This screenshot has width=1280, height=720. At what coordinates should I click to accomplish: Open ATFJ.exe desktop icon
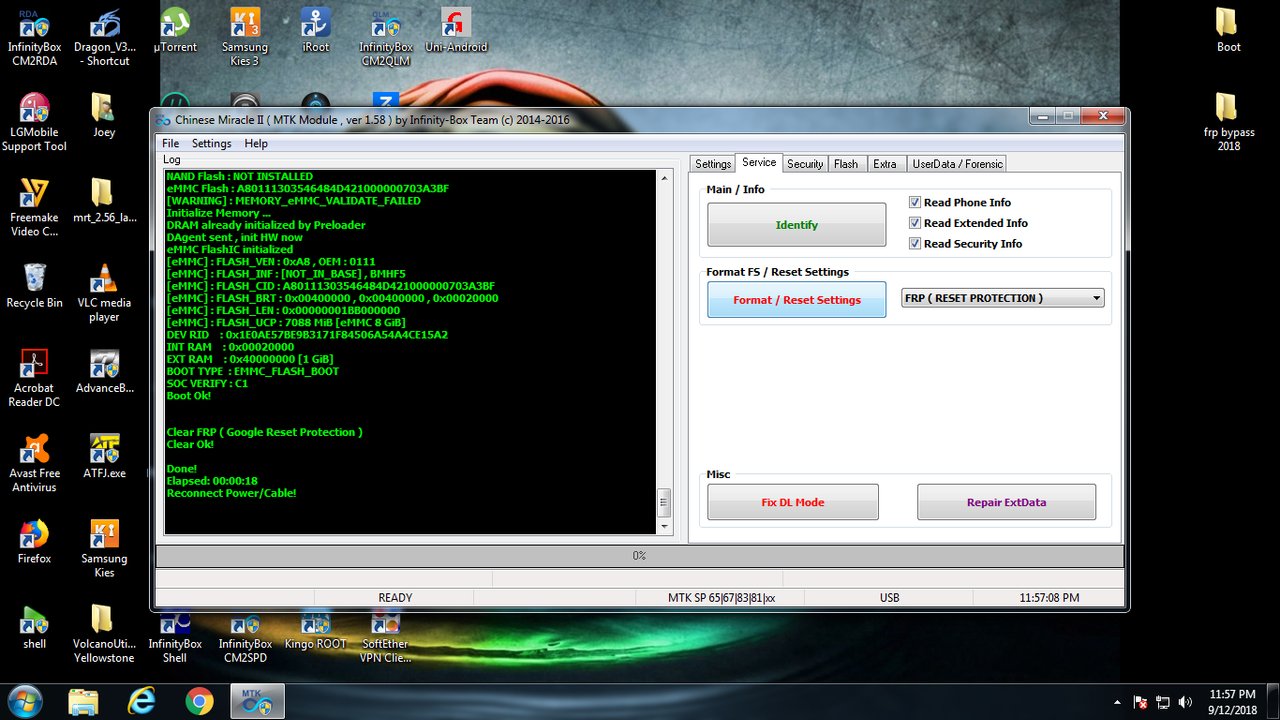[104, 456]
